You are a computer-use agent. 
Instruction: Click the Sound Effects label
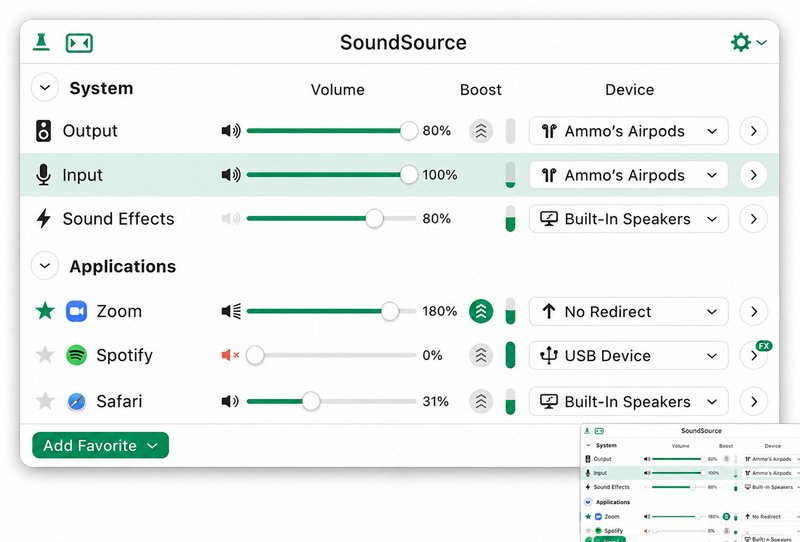coord(118,218)
